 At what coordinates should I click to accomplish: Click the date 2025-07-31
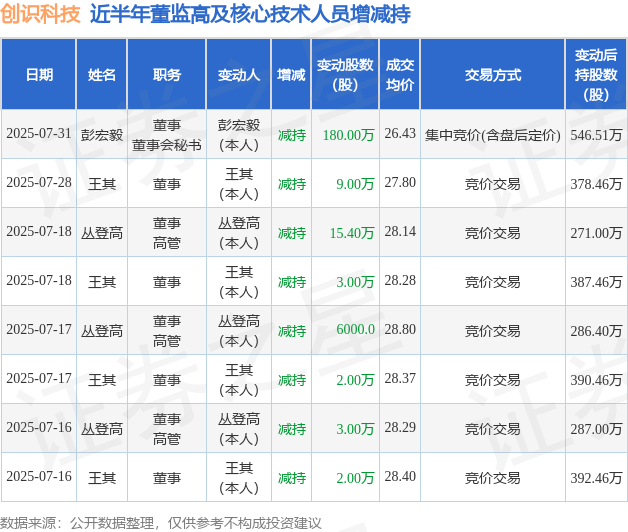point(39,134)
